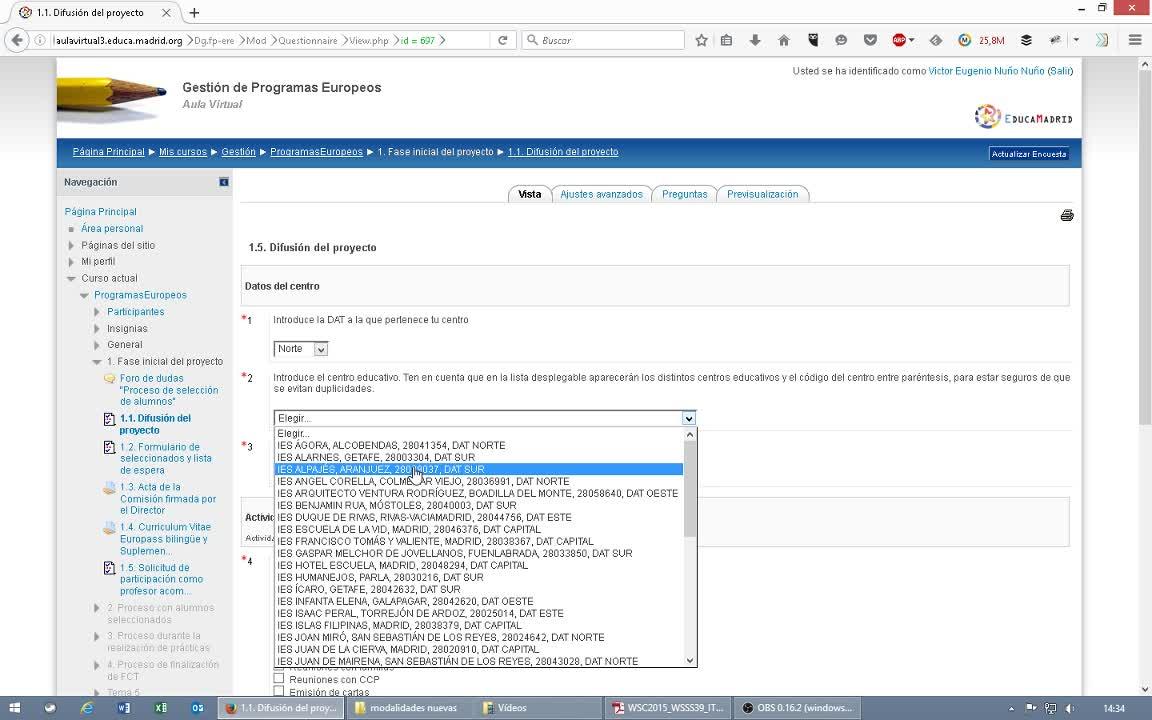1152x720 pixels.
Task: Expand 'Mi perfil' in navigation tree
Action: [71, 262]
